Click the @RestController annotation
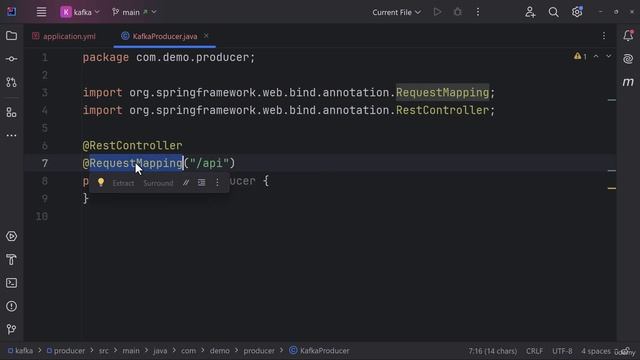 132,146
